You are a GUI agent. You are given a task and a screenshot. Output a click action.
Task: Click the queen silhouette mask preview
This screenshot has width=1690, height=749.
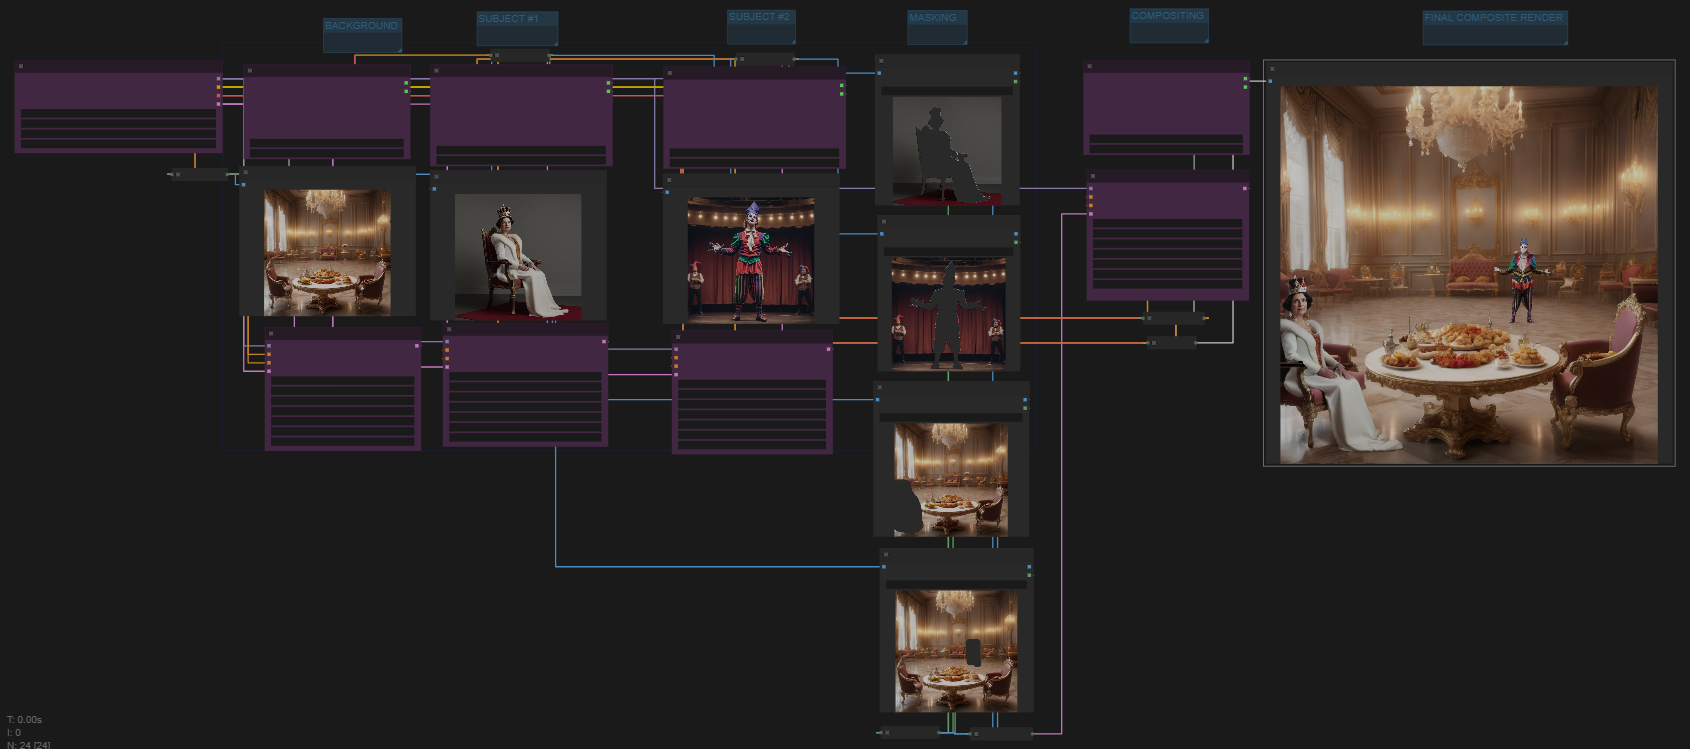tap(947, 151)
